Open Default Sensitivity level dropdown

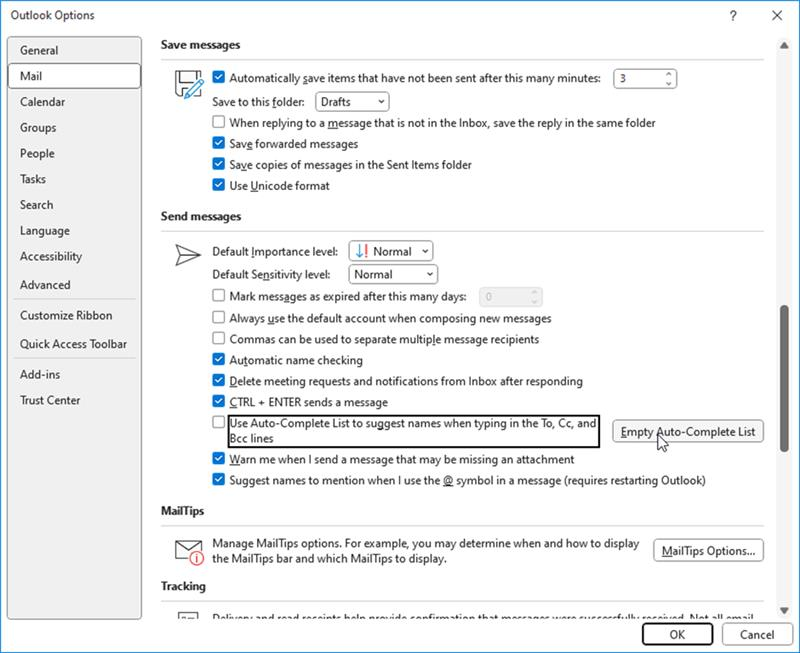[393, 274]
